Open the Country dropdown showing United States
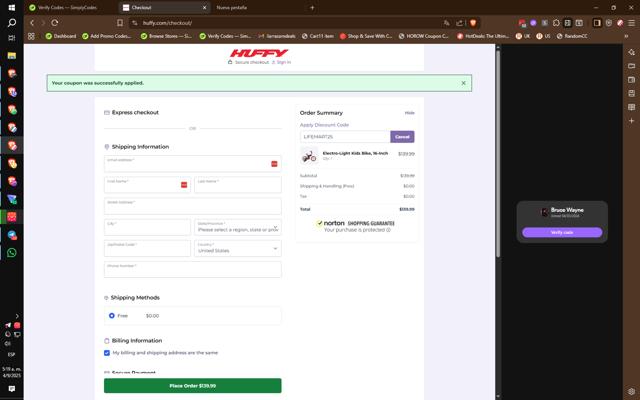The image size is (640, 400). tap(238, 248)
